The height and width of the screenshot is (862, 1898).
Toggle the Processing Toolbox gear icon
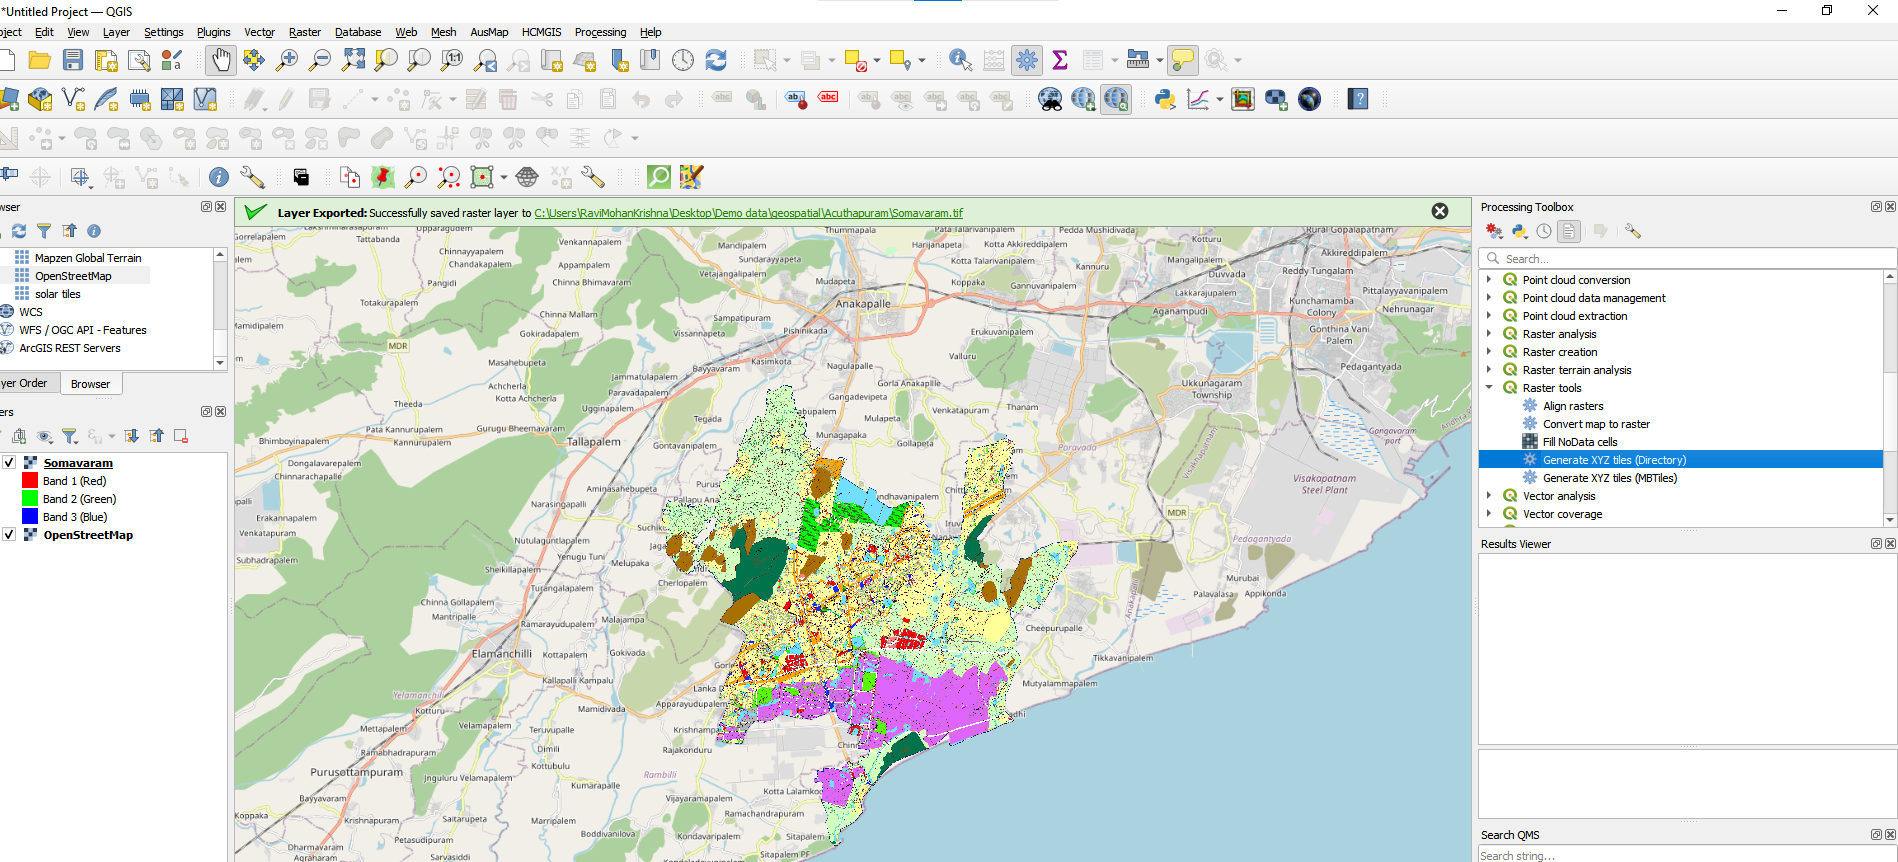tap(1027, 60)
